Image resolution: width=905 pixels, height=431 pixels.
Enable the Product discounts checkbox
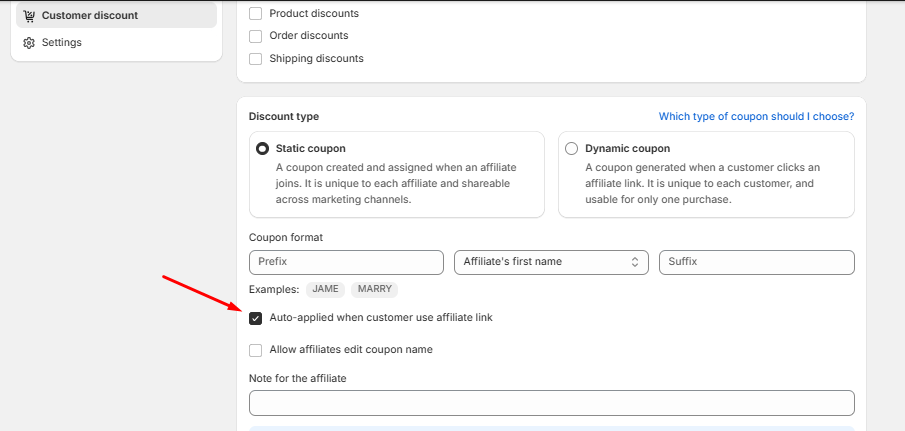coord(256,13)
